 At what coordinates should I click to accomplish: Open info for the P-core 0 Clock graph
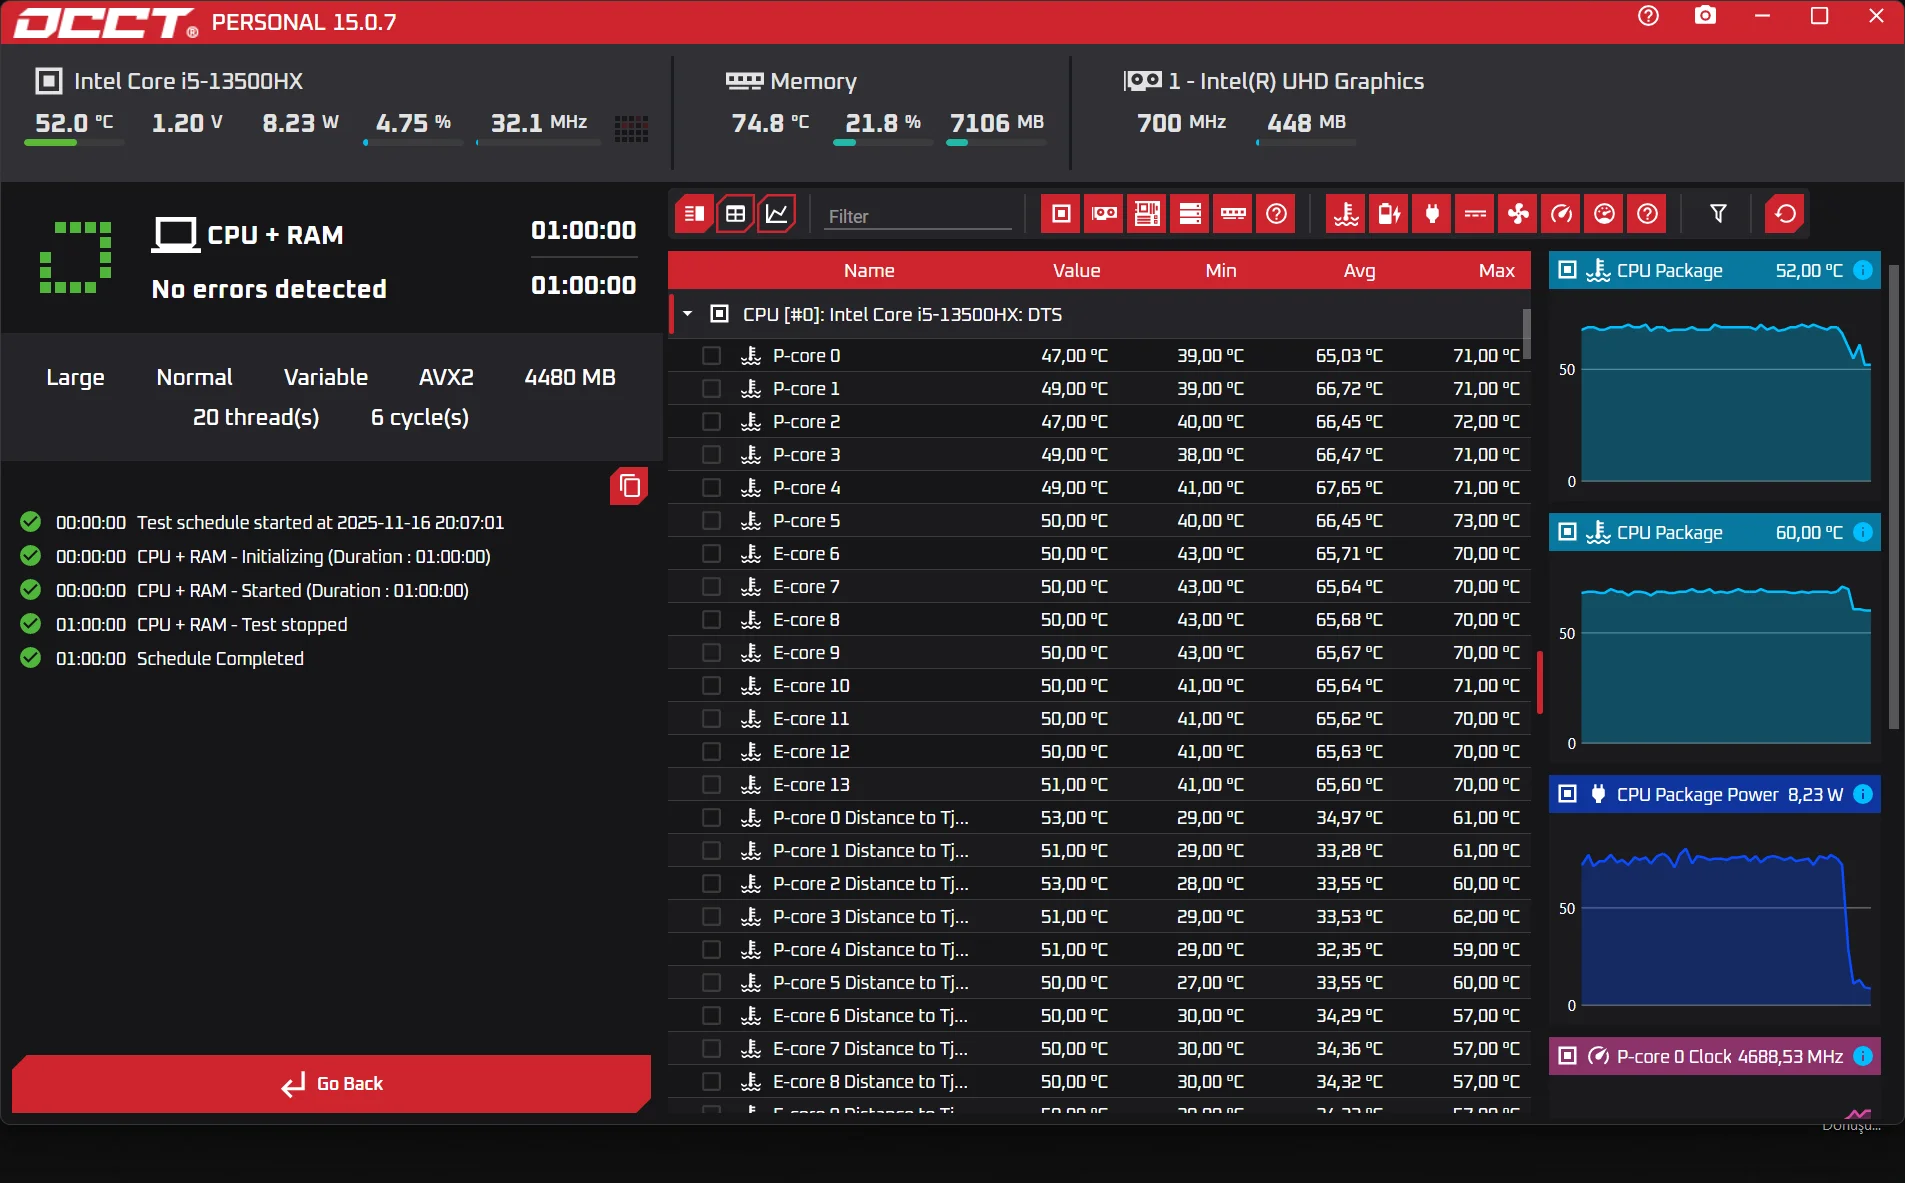[1863, 1056]
